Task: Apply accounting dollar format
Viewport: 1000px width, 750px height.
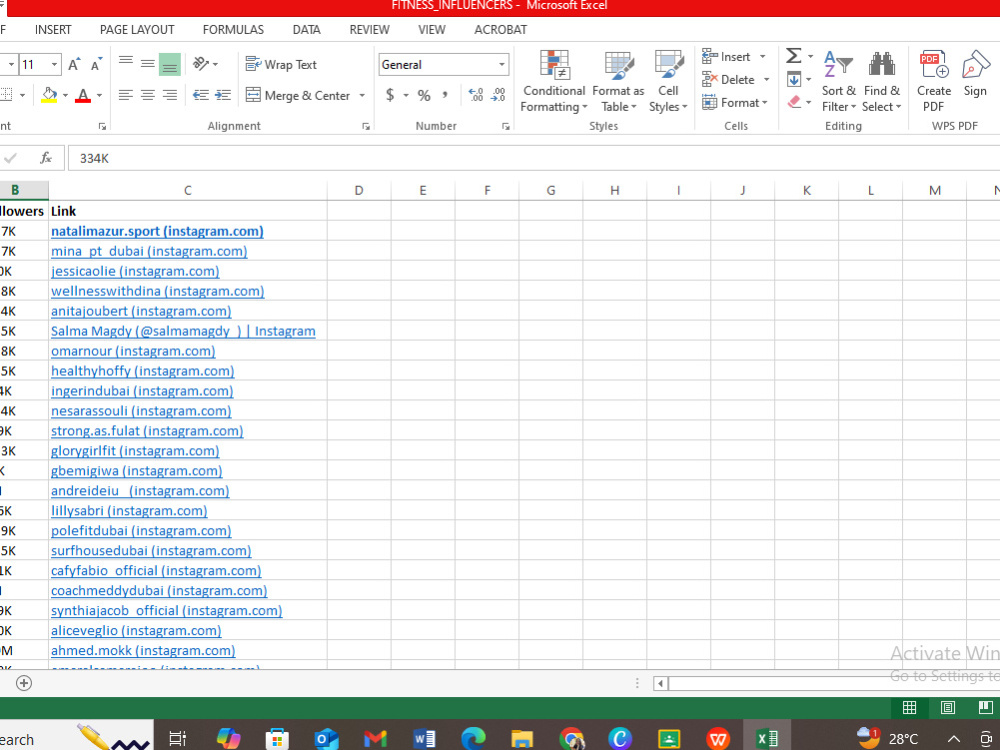Action: [390, 96]
